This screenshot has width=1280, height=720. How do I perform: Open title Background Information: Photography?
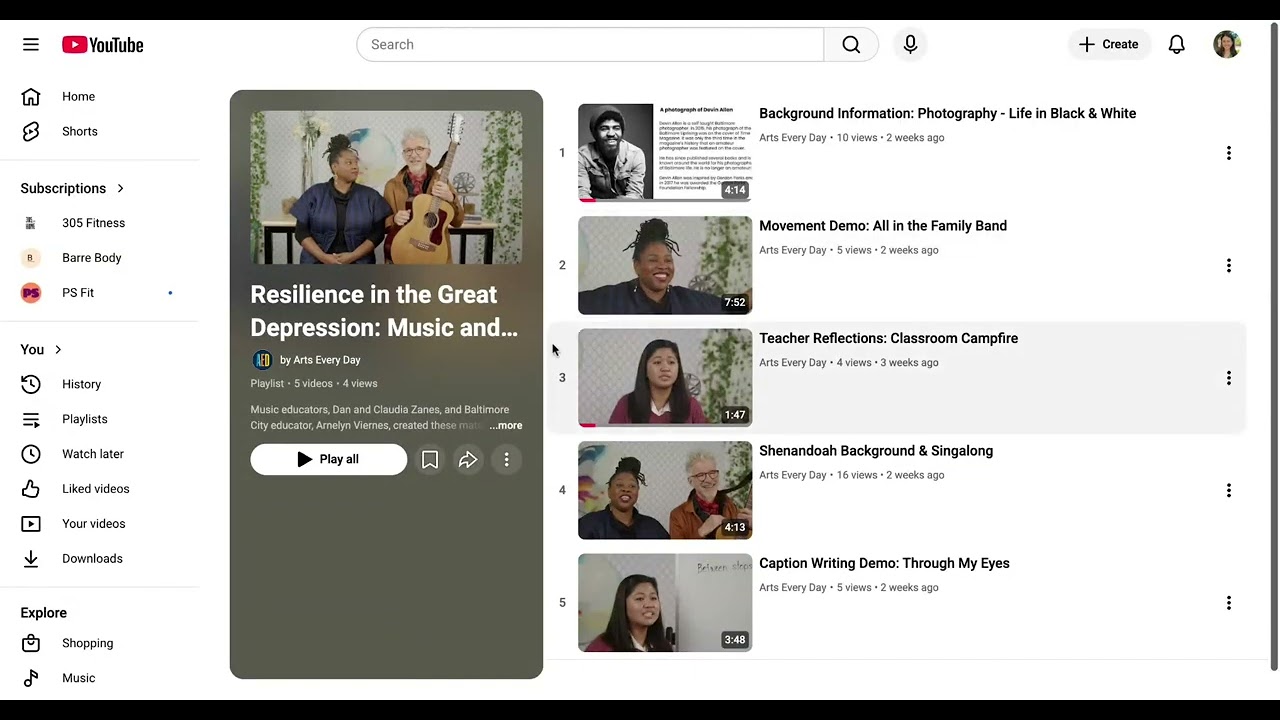click(x=947, y=114)
